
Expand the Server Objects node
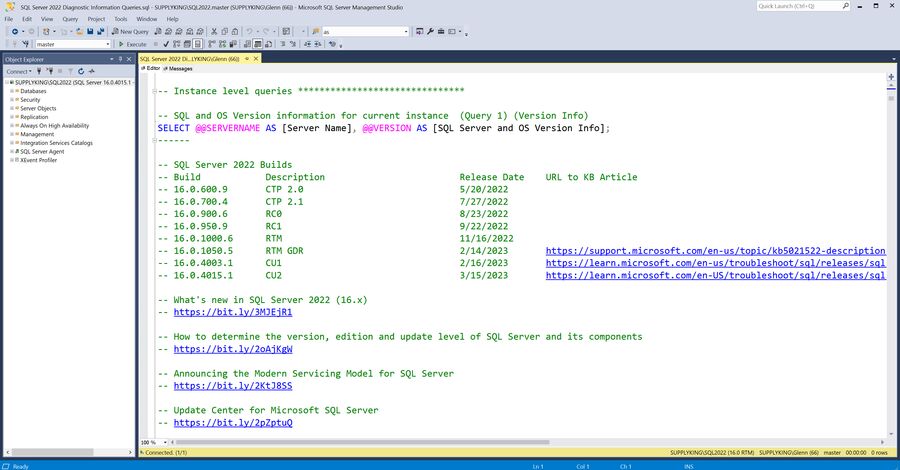[x=11, y=108]
